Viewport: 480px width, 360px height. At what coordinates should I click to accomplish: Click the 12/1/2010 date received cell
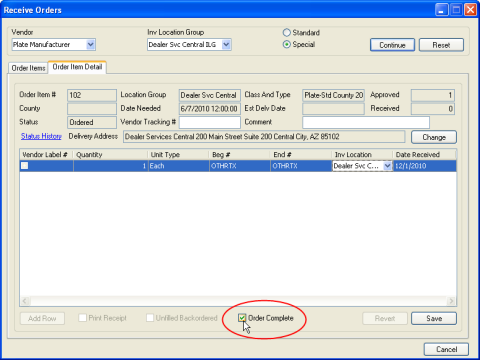click(425, 166)
